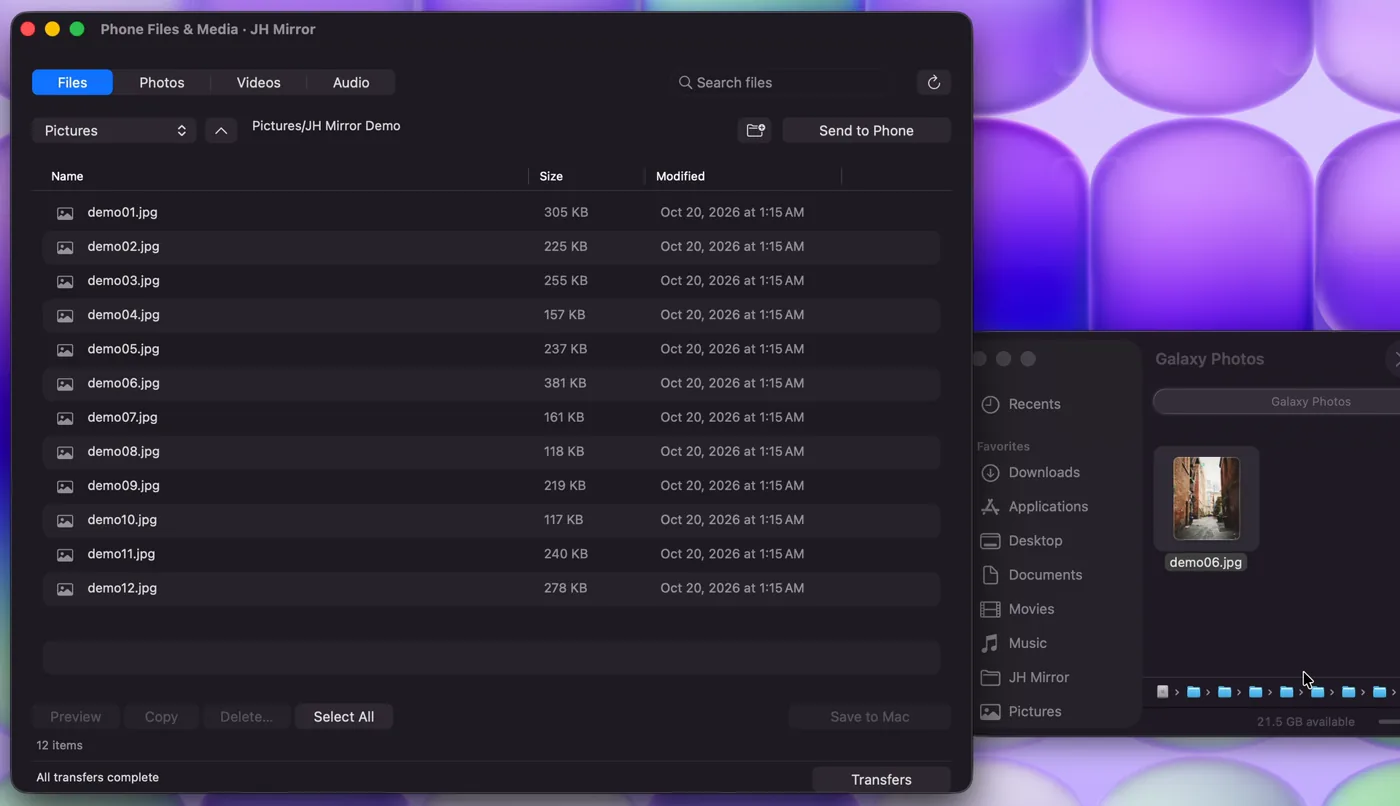The width and height of the screenshot is (1400, 806).
Task: Click the refresh icon beside the search field
Action: [x=933, y=83]
